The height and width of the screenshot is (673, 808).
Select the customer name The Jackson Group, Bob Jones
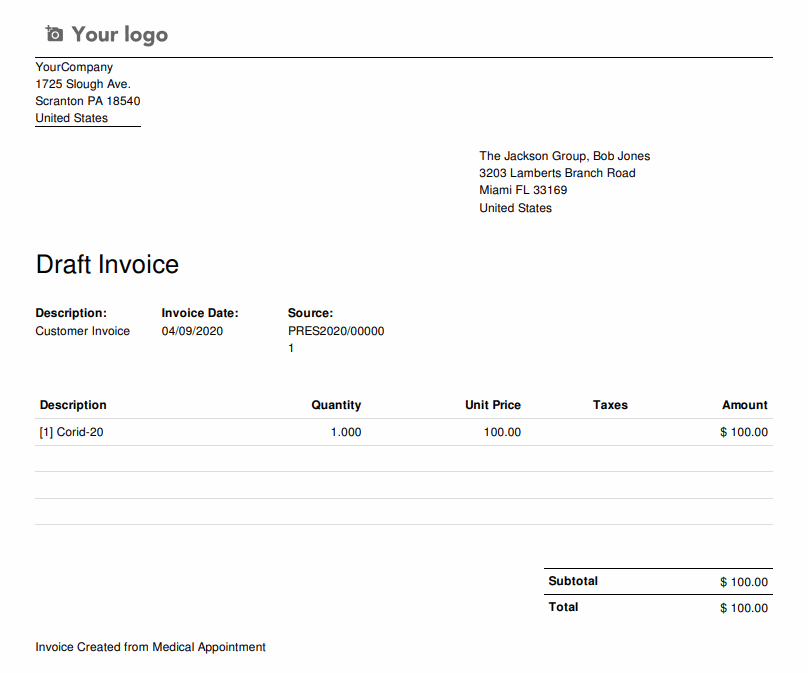coord(564,156)
